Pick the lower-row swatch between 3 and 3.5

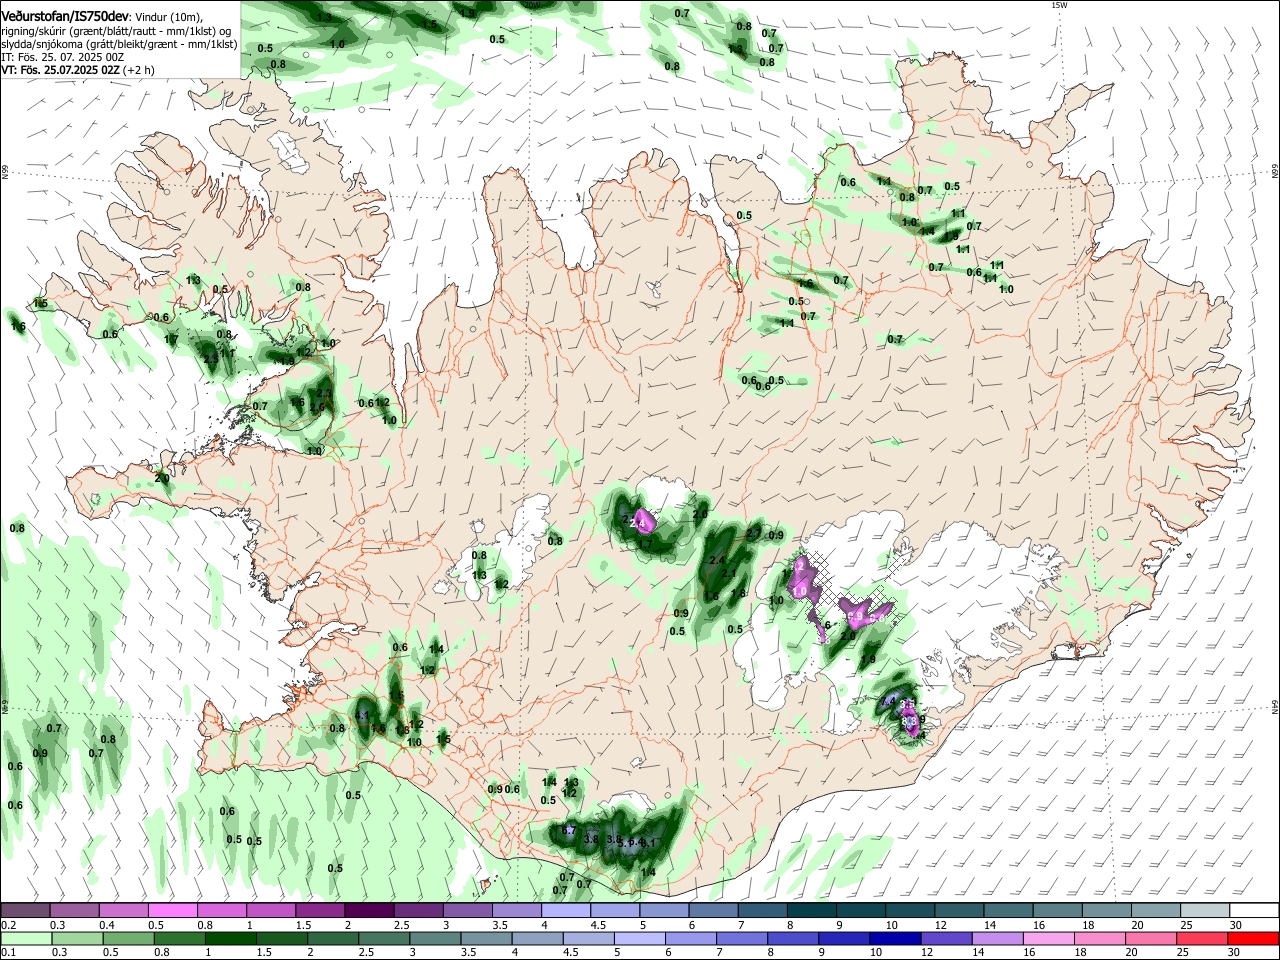436,938
